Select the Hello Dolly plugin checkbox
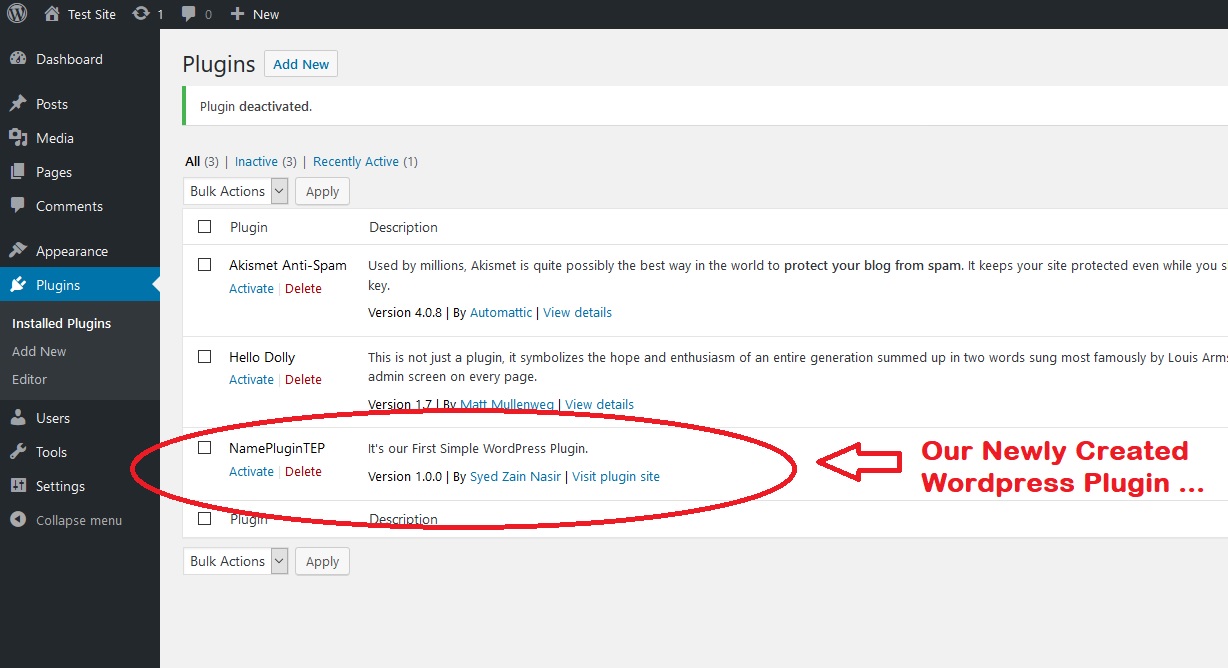Image resolution: width=1228 pixels, height=668 pixels. [x=204, y=356]
